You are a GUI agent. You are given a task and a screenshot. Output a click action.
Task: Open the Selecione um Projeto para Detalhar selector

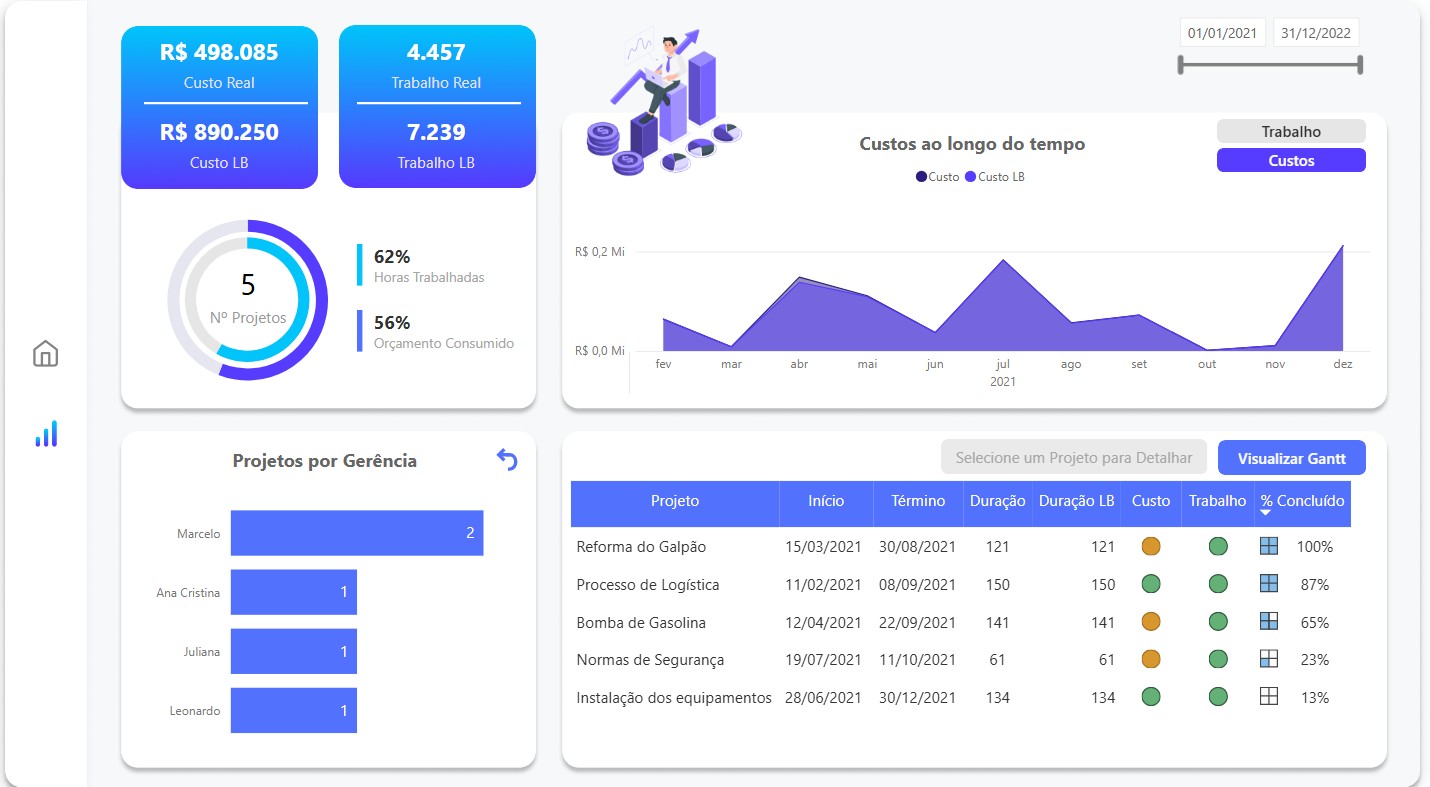point(1073,456)
